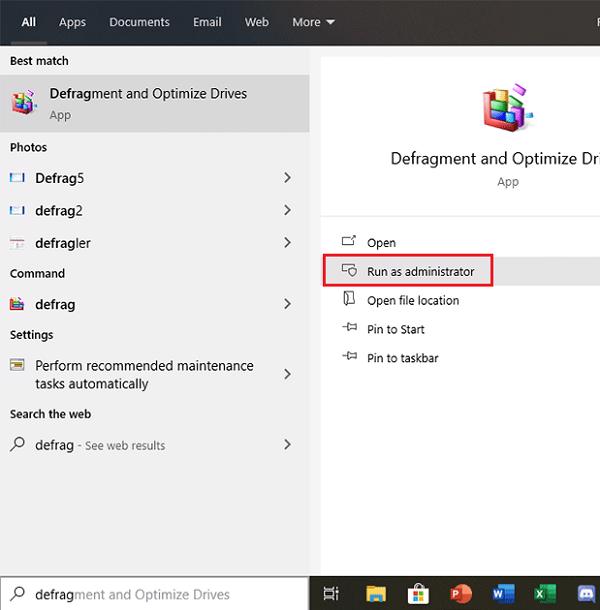Expand the defrag2 result chevron
Image resolution: width=600 pixels, height=610 pixels.
pos(287,210)
